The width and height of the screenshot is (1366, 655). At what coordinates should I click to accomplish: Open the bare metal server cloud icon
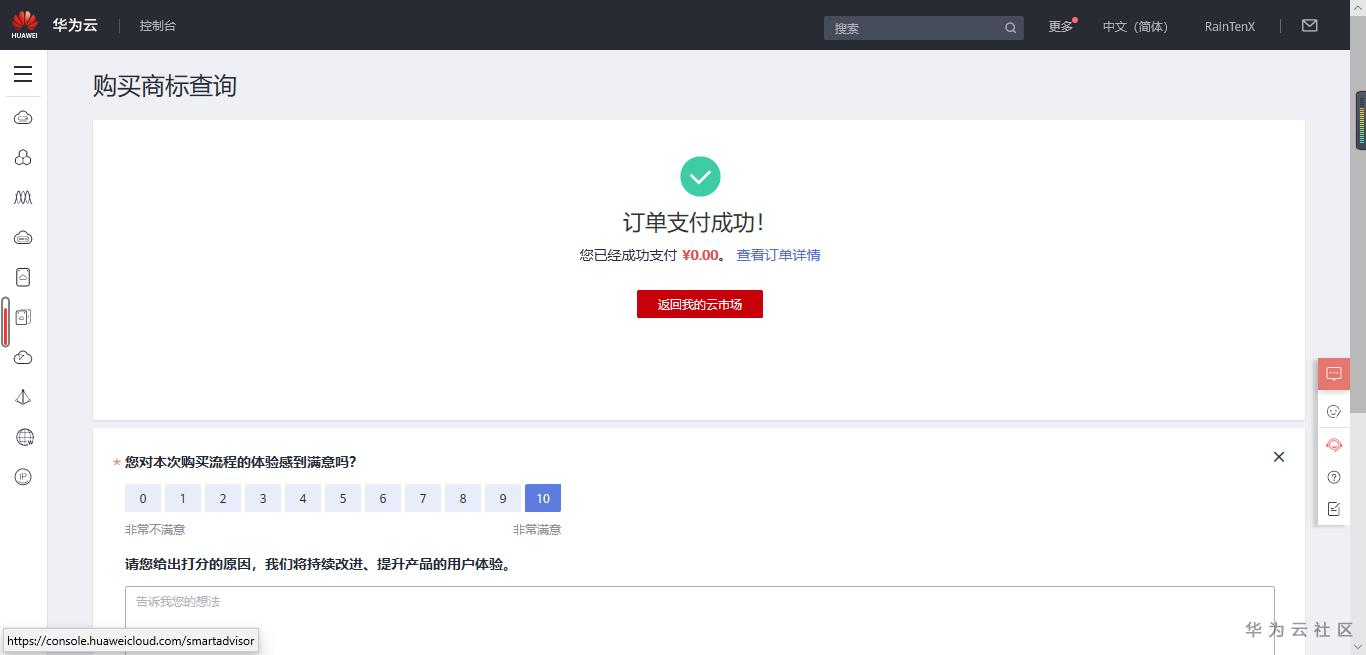click(23, 238)
